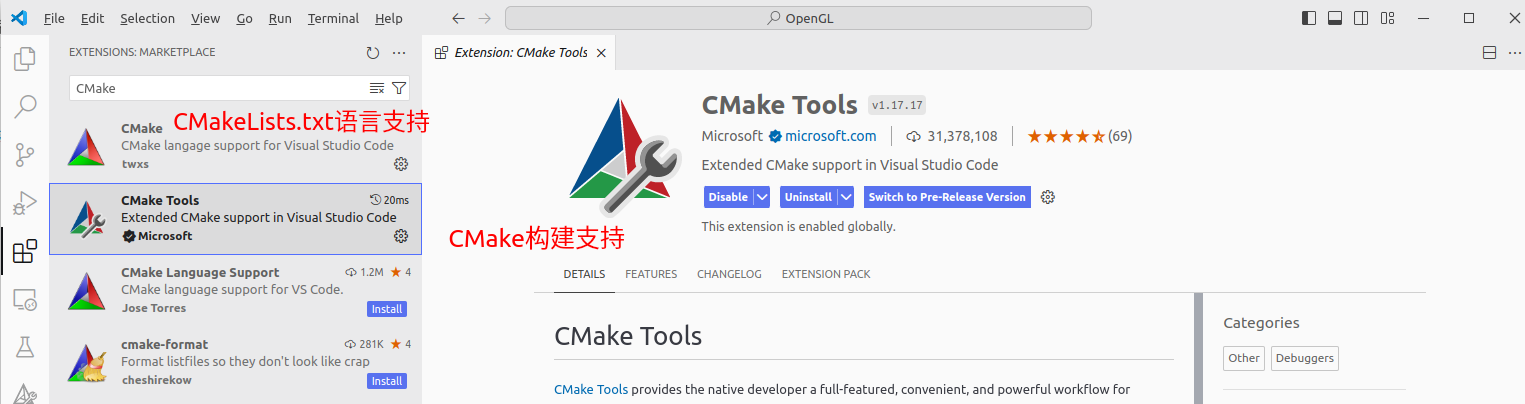
Task: Open the Search view in activity bar
Action: [x=24, y=106]
